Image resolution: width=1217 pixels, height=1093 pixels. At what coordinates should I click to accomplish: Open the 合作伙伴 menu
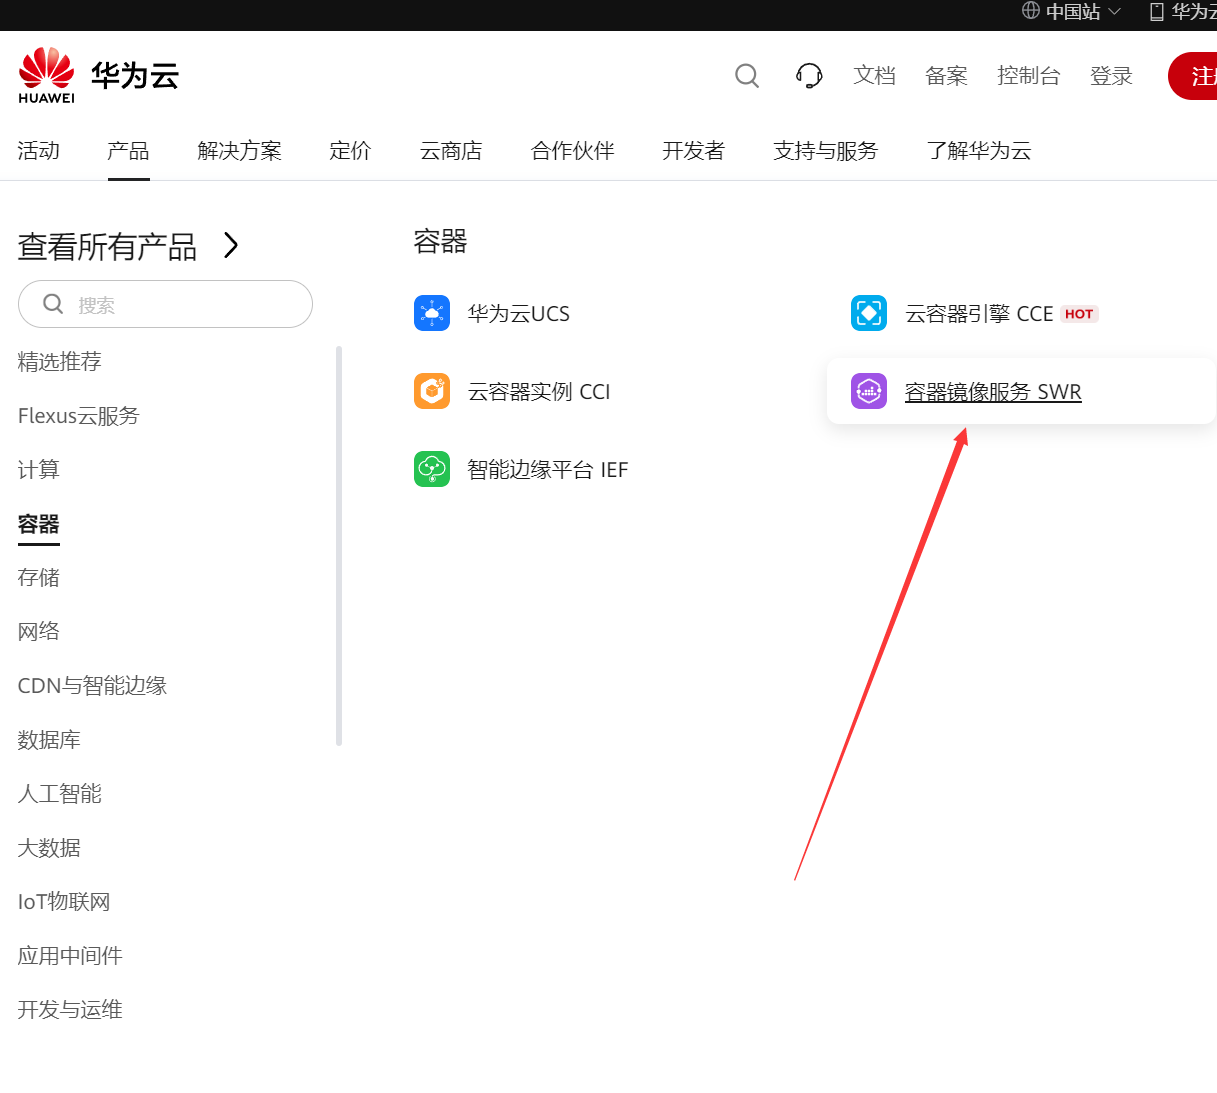coord(573,151)
